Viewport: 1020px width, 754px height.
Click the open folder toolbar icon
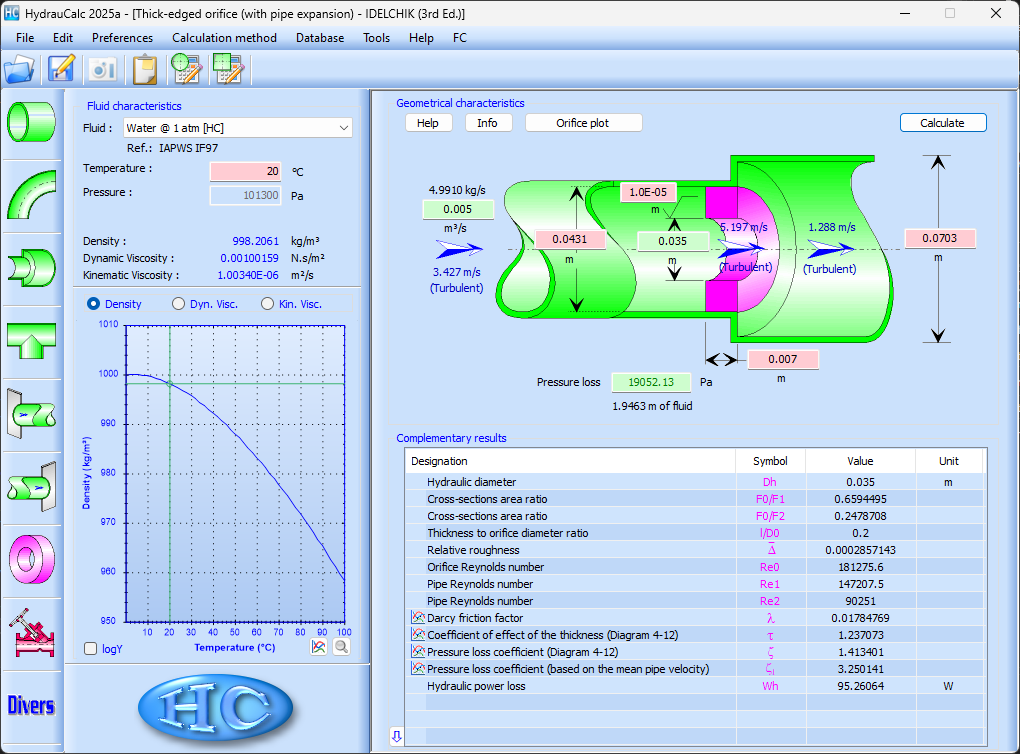click(19, 69)
